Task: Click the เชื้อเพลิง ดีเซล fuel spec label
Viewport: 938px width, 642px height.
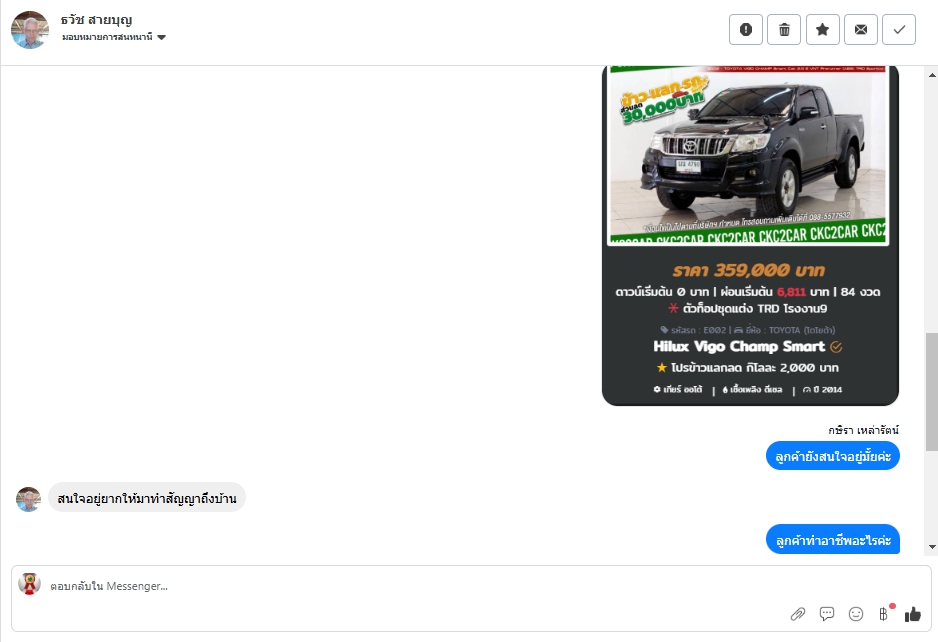Action: tap(752, 390)
